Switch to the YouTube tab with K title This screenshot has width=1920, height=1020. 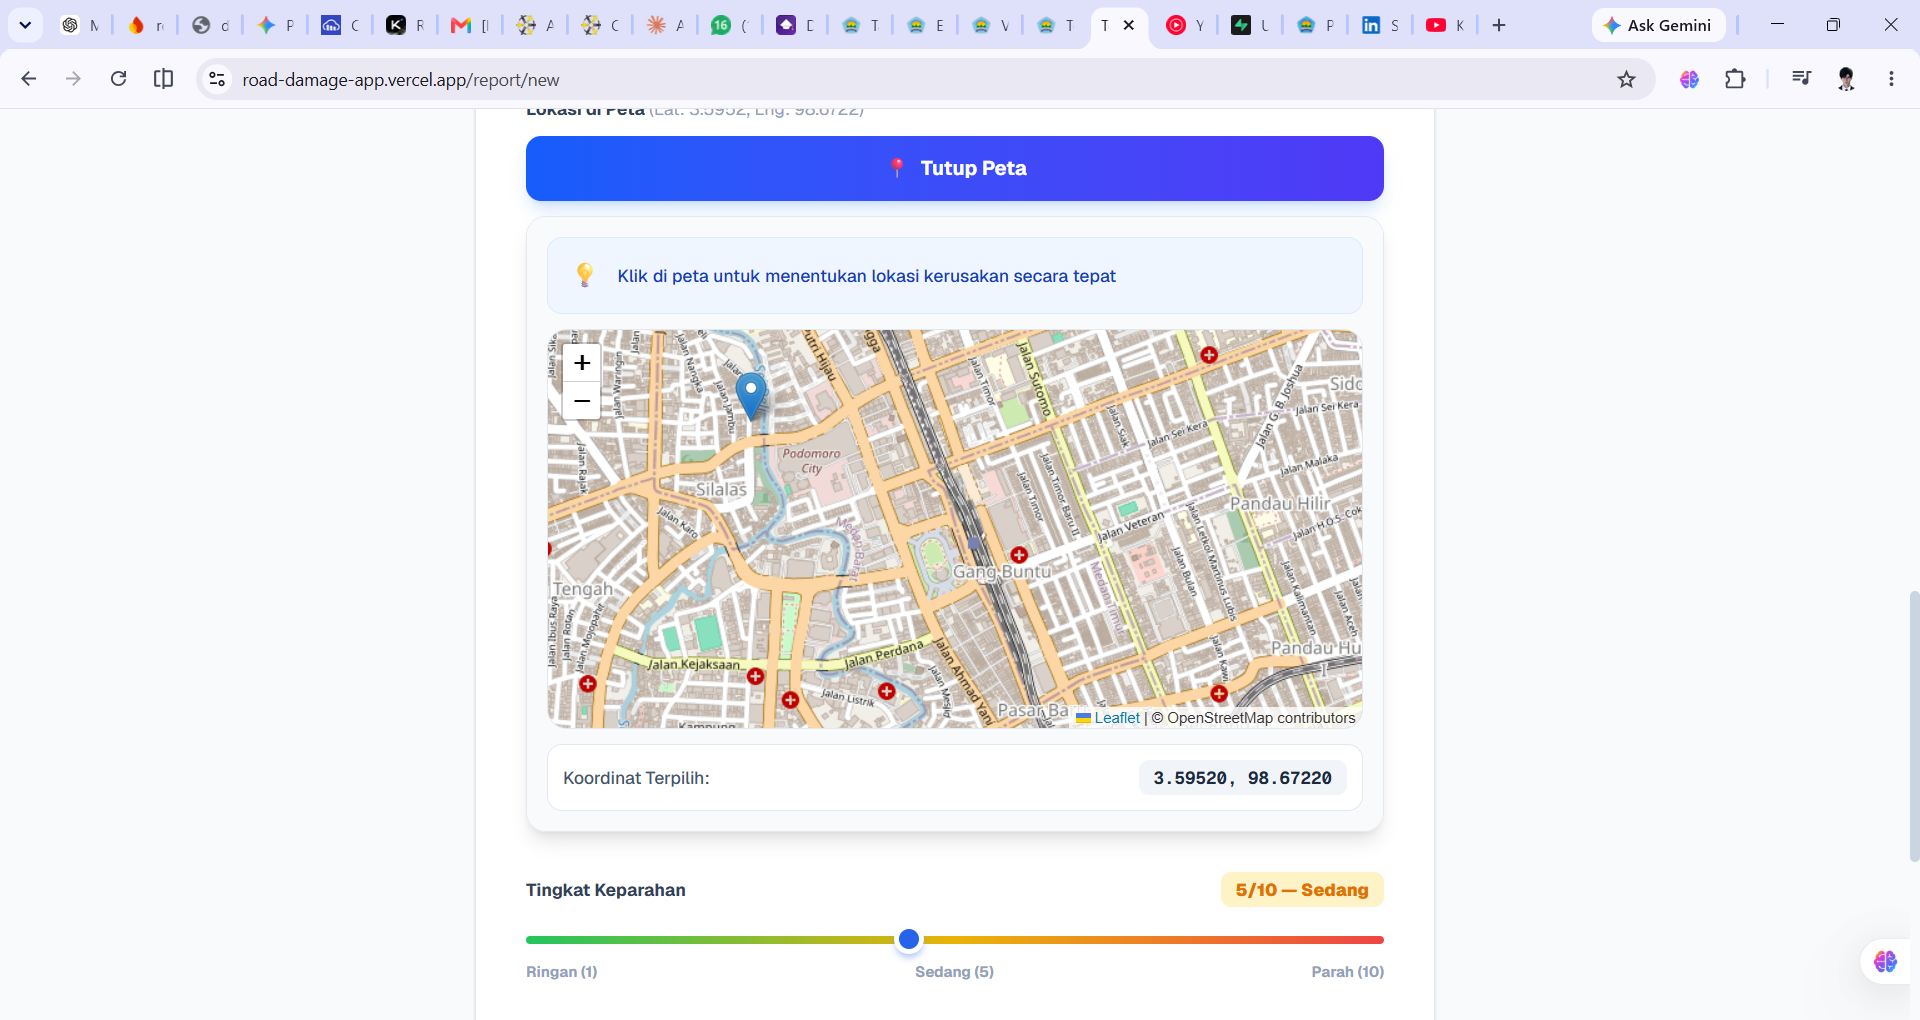(x=1446, y=25)
